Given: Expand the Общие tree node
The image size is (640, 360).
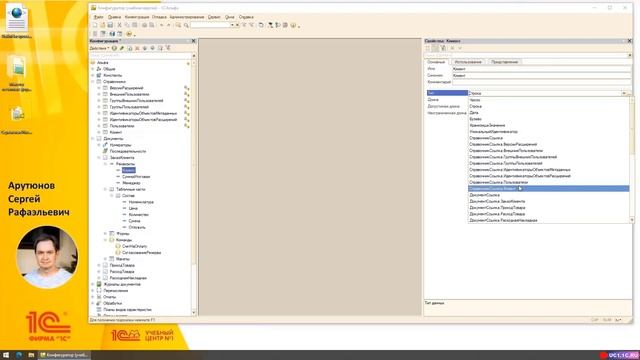Looking at the screenshot, I should (x=93, y=69).
